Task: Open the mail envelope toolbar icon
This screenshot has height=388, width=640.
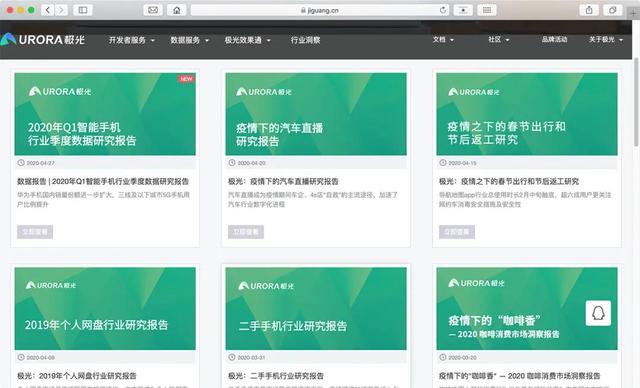Action: click(153, 10)
